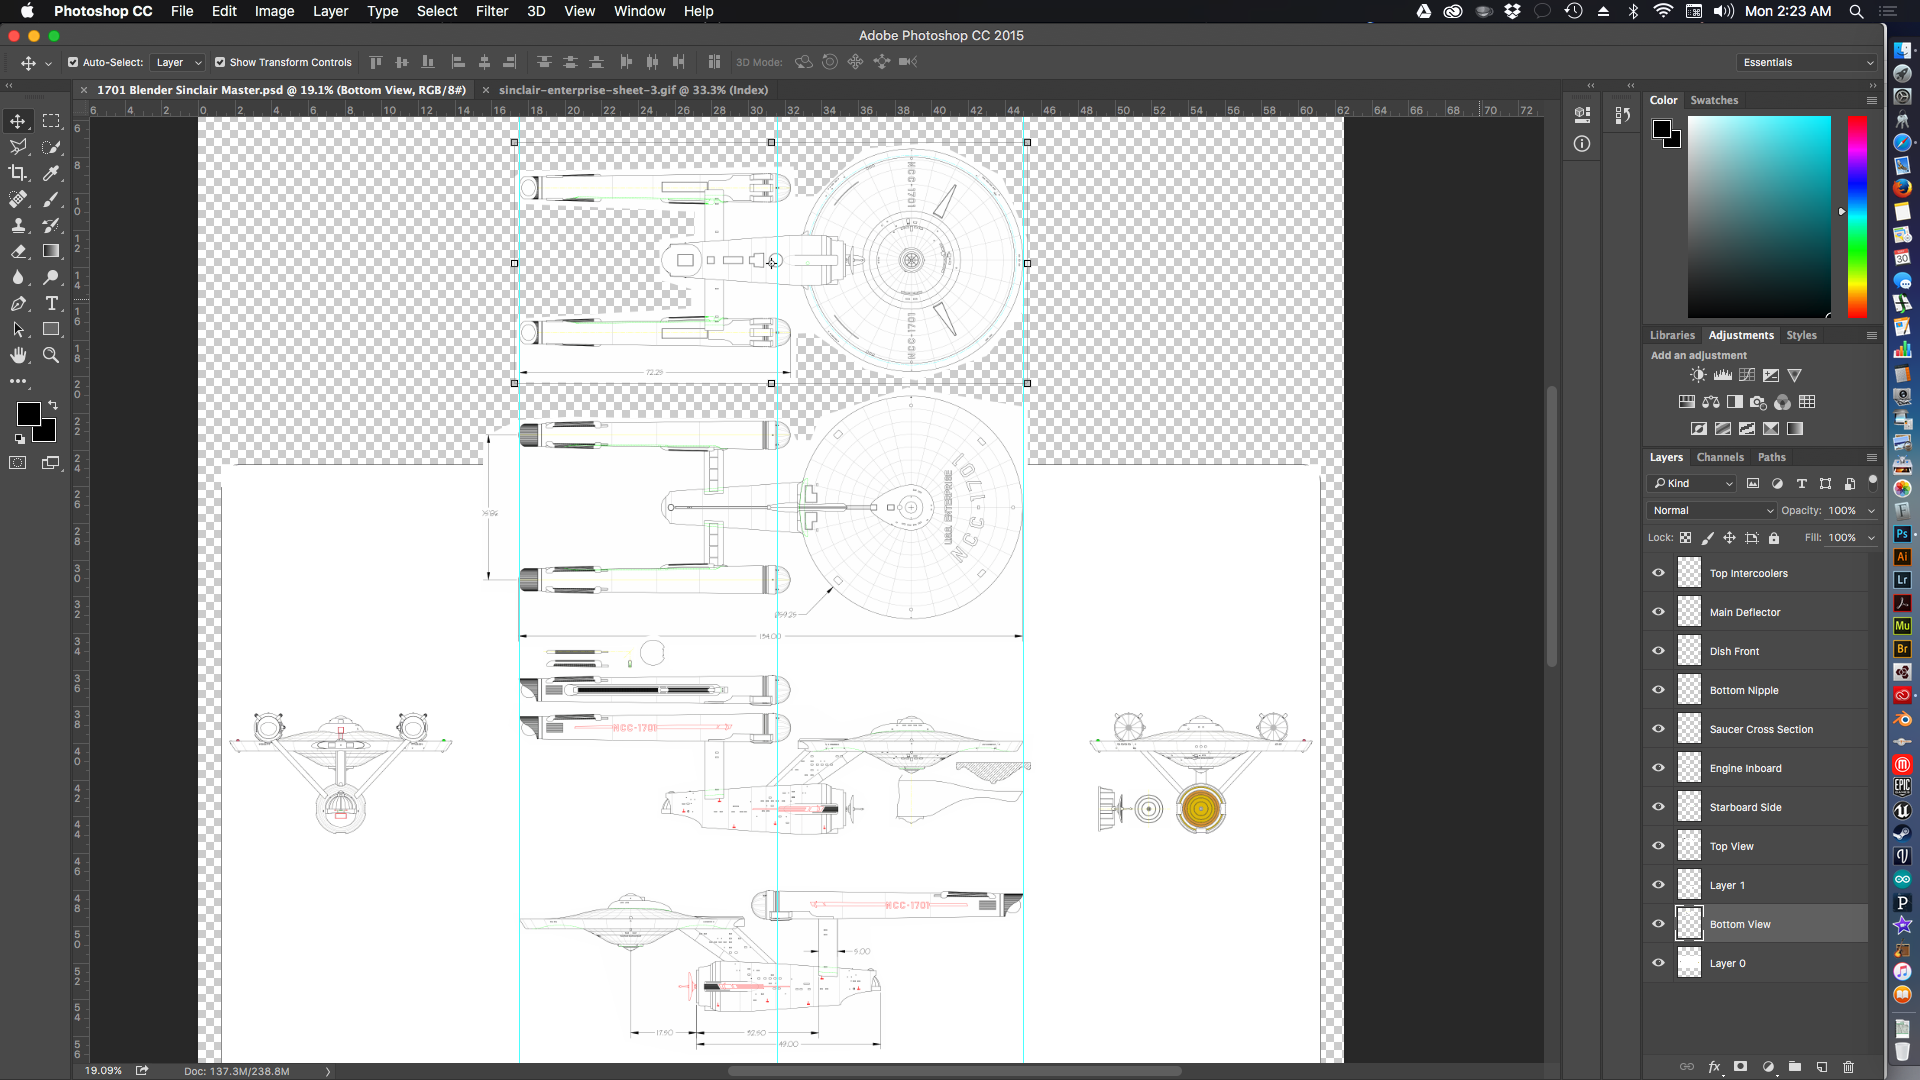Hide Layer 0 visibility eye
The height and width of the screenshot is (1080, 1920).
pos(1659,963)
